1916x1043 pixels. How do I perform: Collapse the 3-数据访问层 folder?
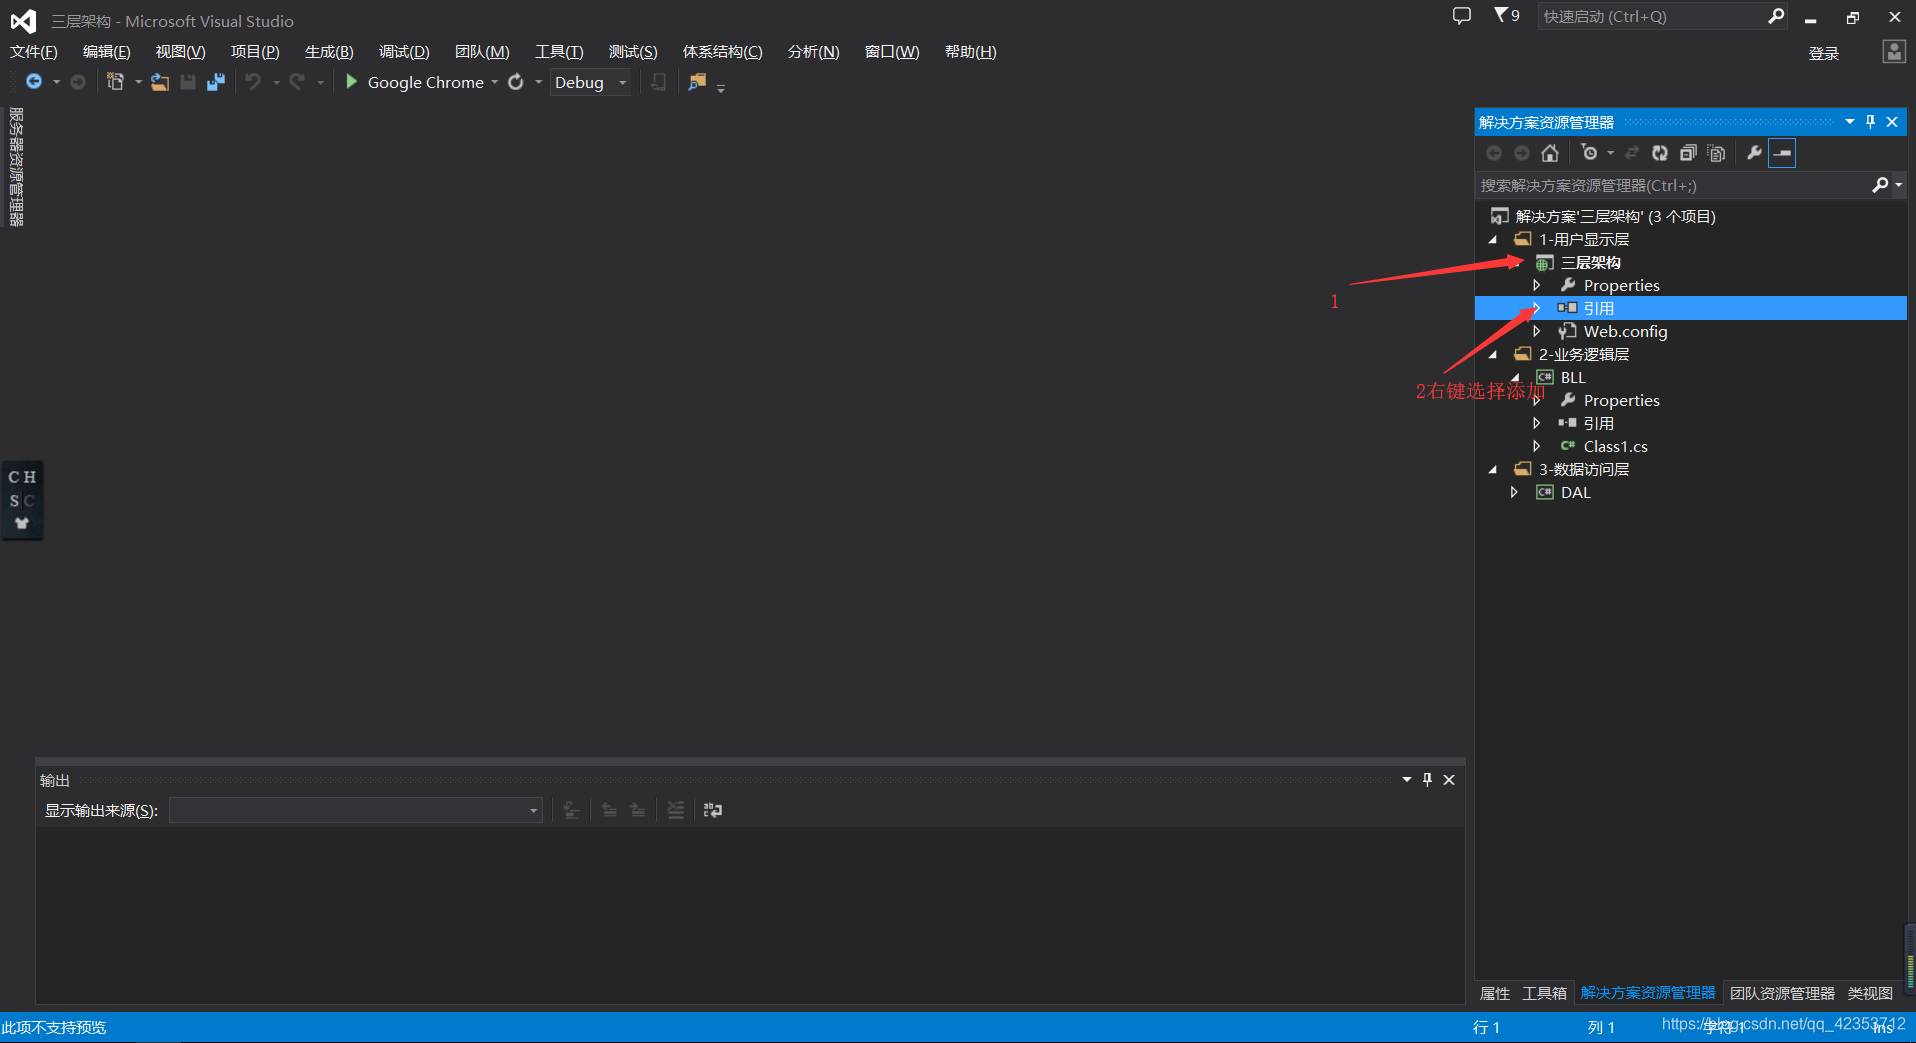[1493, 470]
